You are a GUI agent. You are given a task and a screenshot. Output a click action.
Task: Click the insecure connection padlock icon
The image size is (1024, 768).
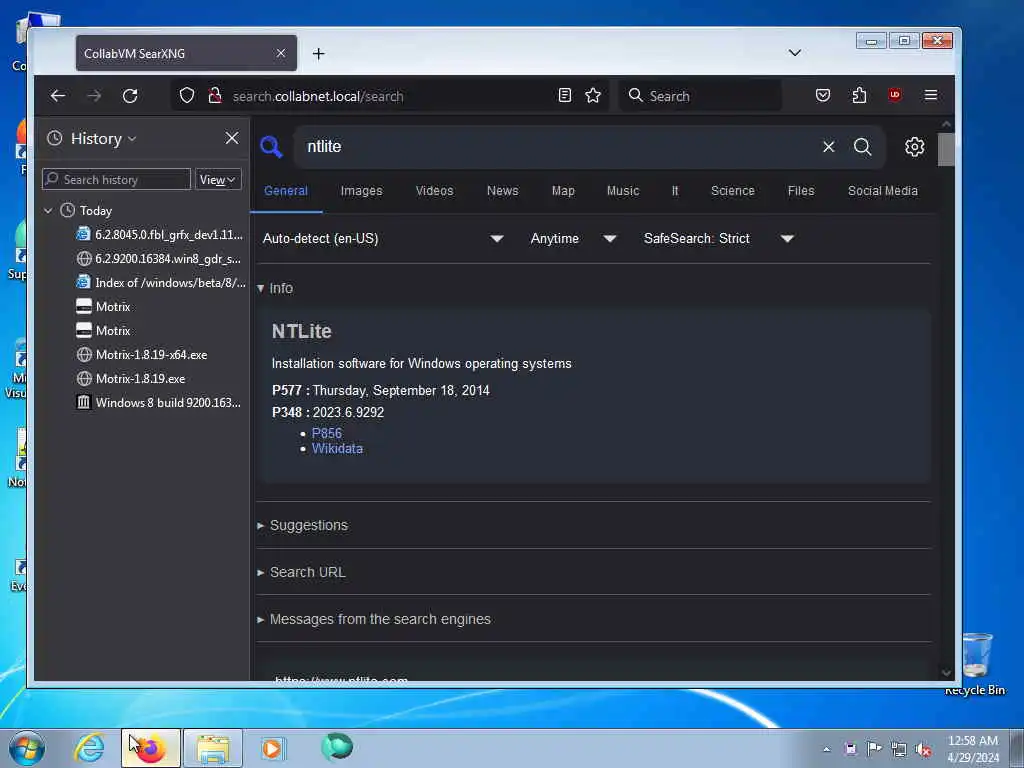click(214, 96)
